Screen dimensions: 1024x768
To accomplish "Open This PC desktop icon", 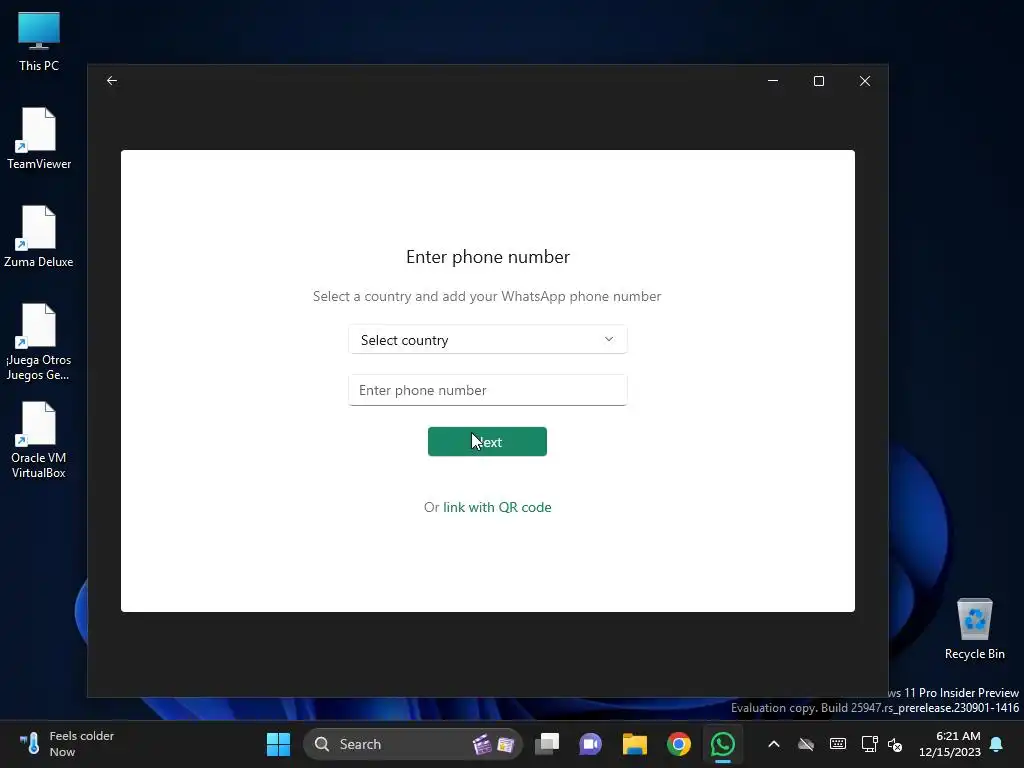I will [39, 42].
